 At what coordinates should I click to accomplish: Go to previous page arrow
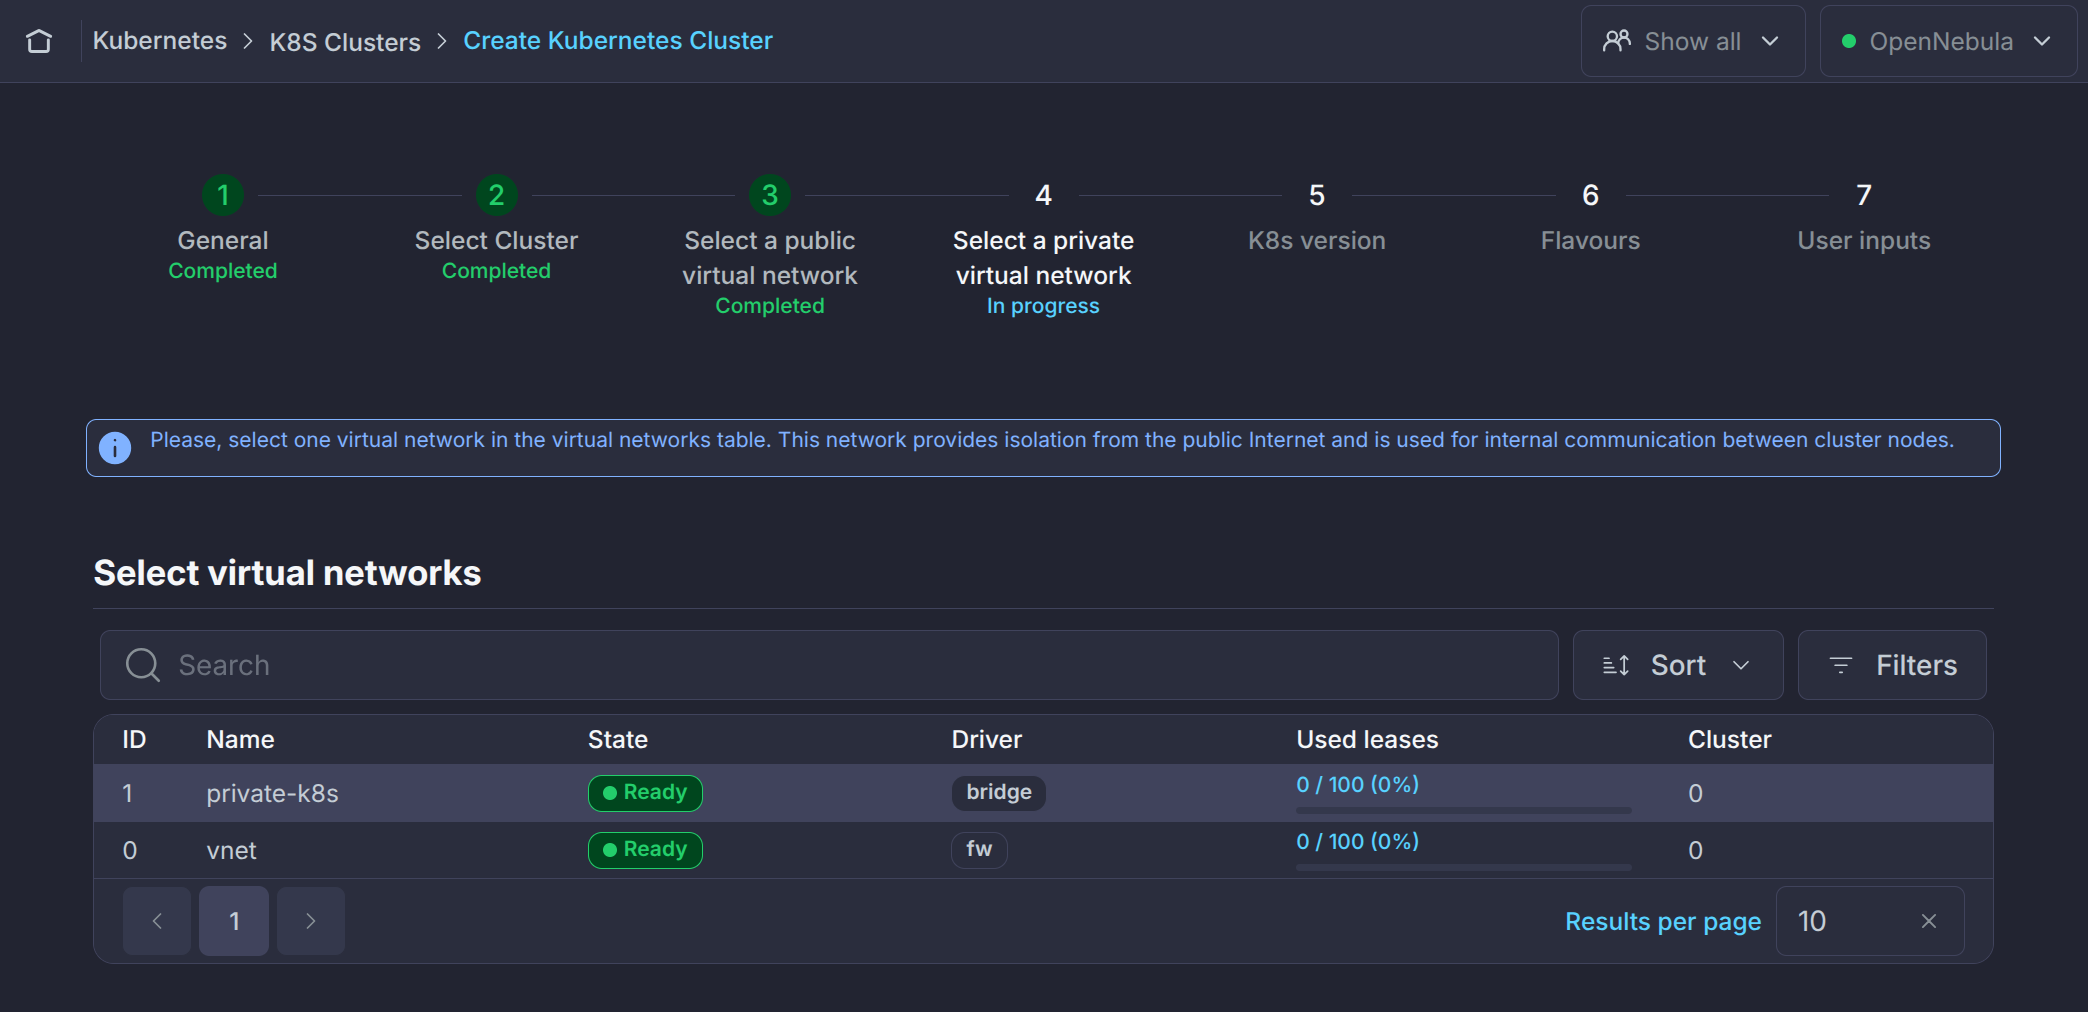[157, 921]
